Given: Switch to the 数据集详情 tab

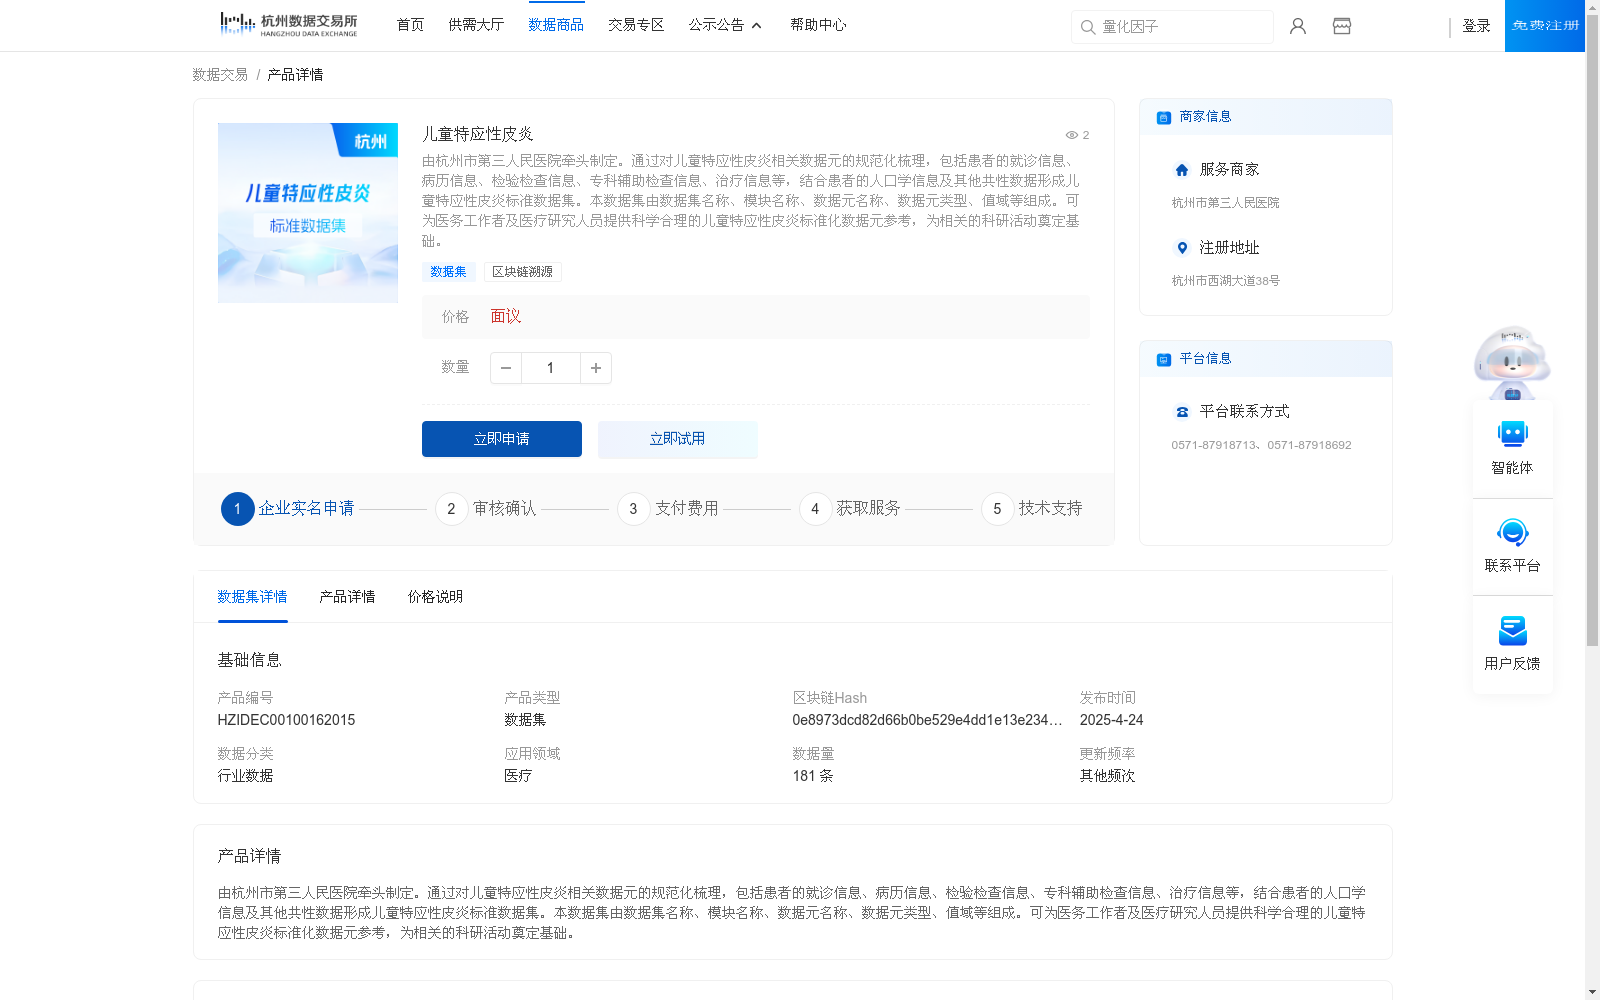Looking at the screenshot, I should [x=252, y=597].
